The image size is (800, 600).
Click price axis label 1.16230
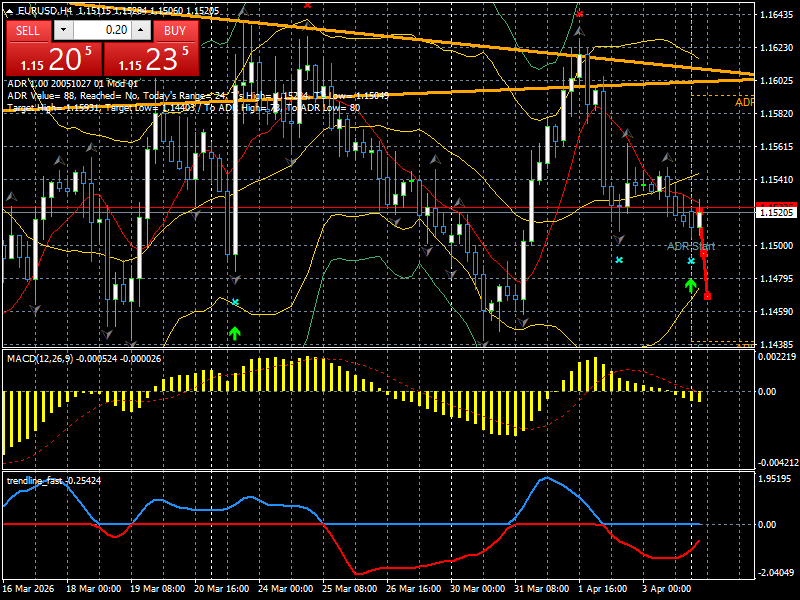[x=777, y=47]
